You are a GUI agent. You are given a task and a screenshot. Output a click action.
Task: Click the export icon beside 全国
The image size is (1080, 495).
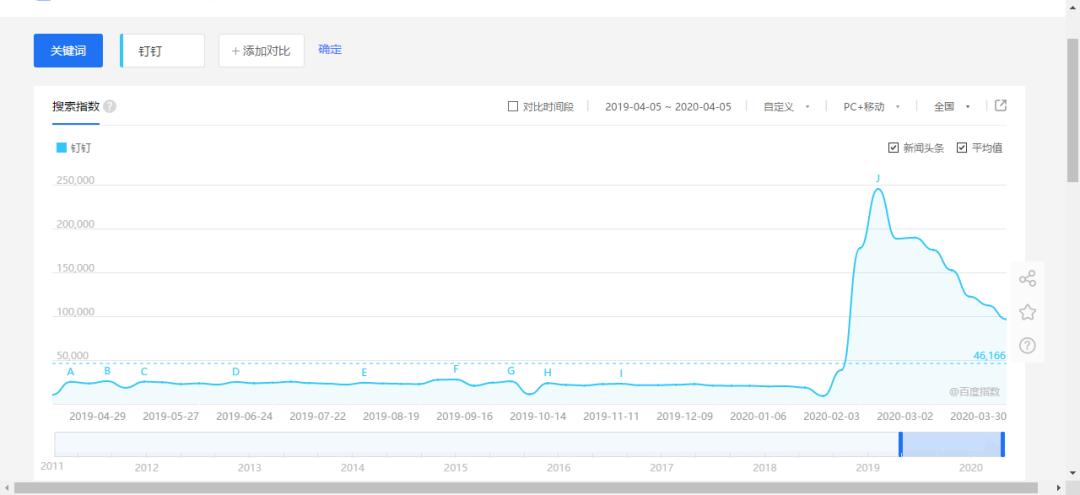(1001, 105)
